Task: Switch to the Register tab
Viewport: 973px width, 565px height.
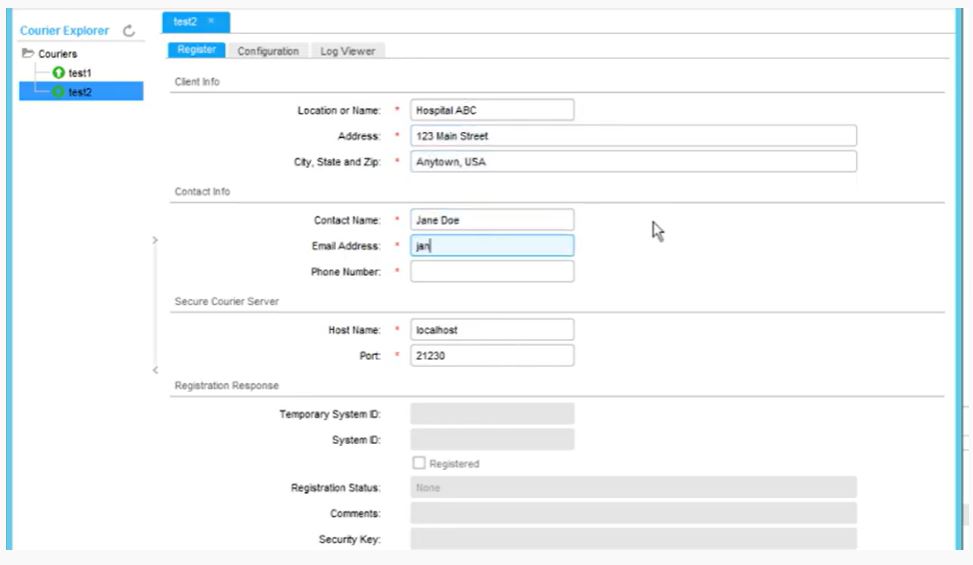Action: coord(196,50)
